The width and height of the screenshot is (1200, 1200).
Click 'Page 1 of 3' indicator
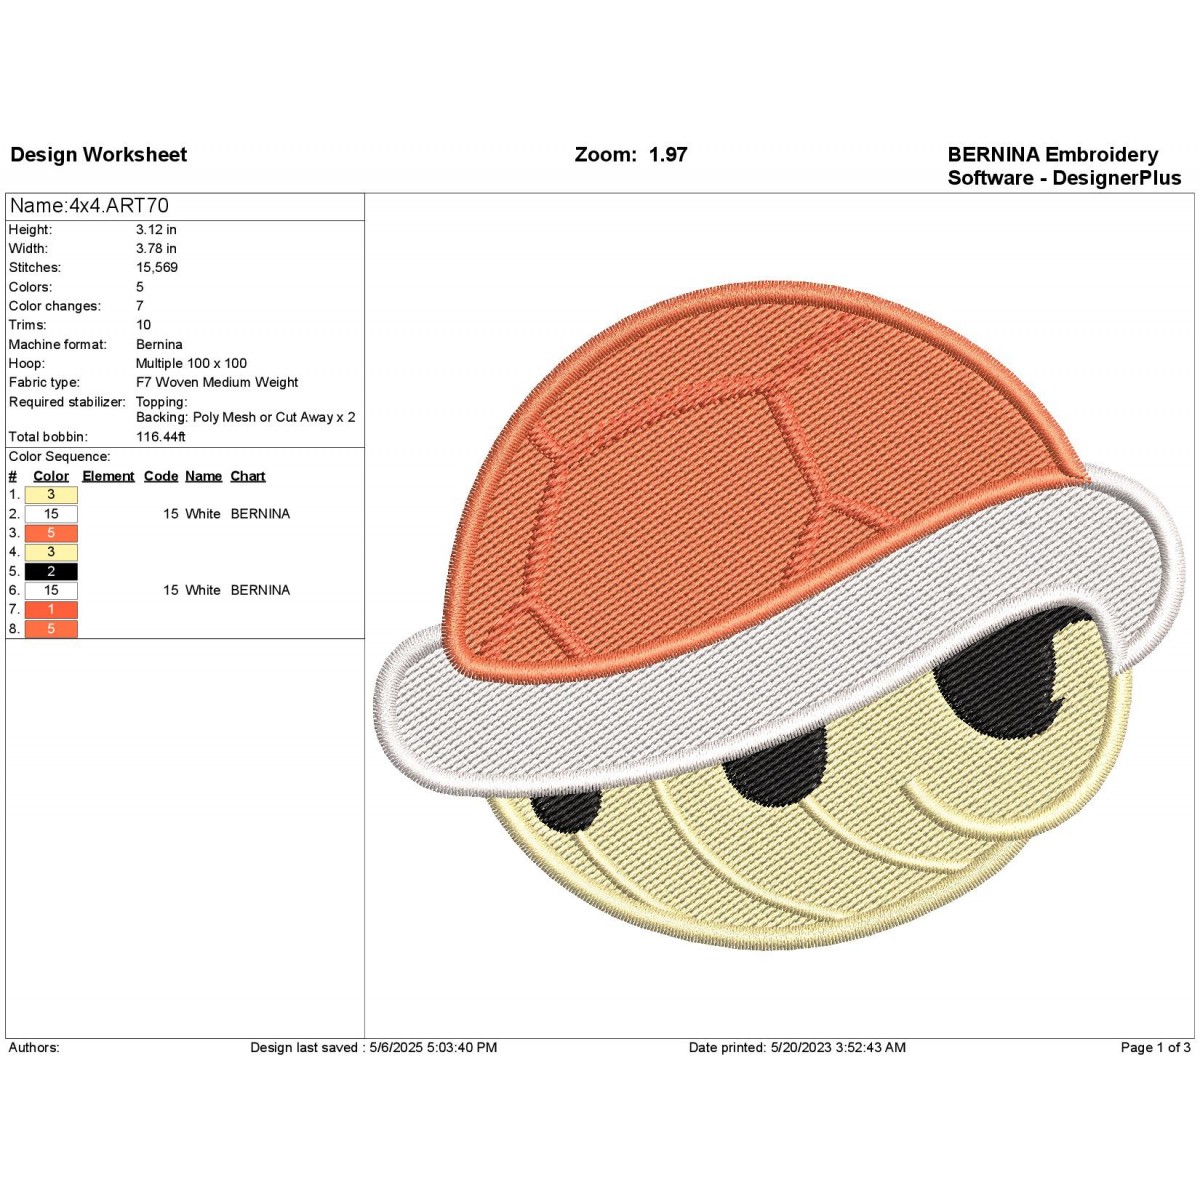(x=1155, y=1048)
